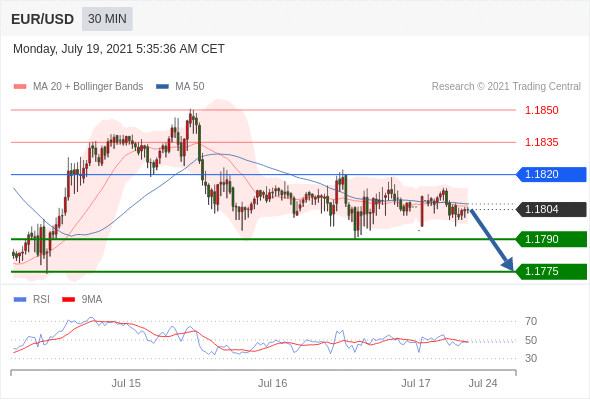Click the Research © 2021 Trading Central credit

[506, 87]
